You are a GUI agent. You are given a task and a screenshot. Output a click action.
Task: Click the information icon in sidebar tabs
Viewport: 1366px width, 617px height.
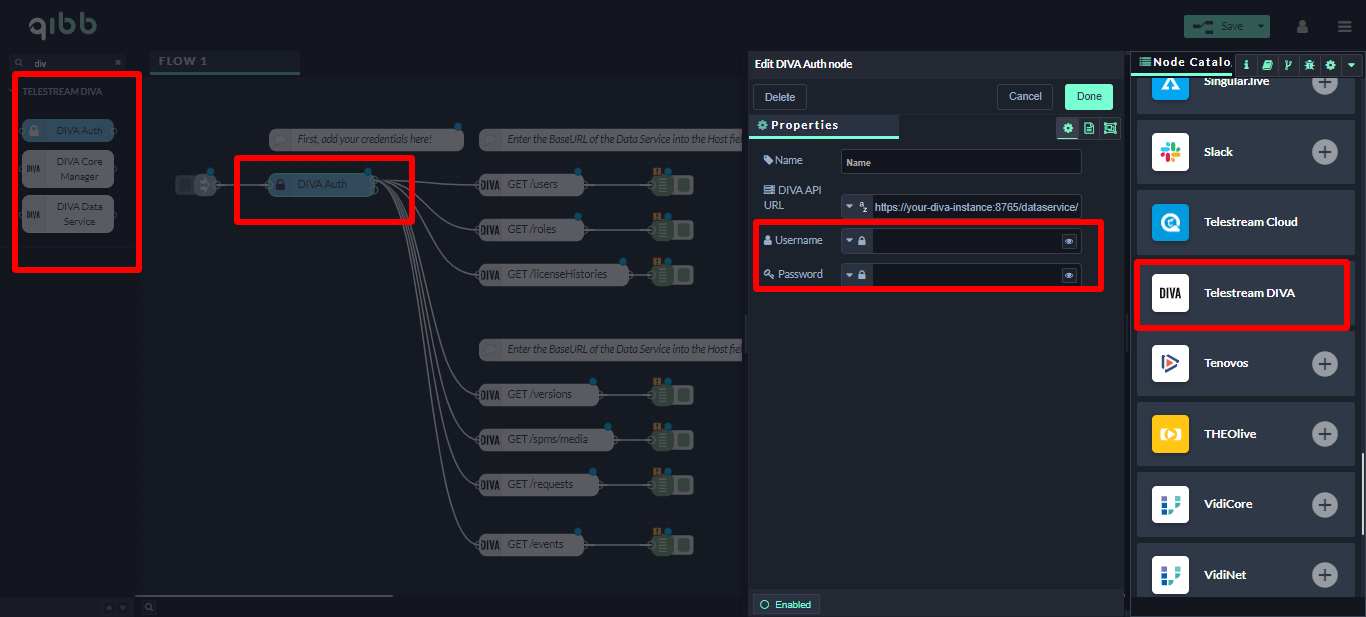[x=1246, y=64]
